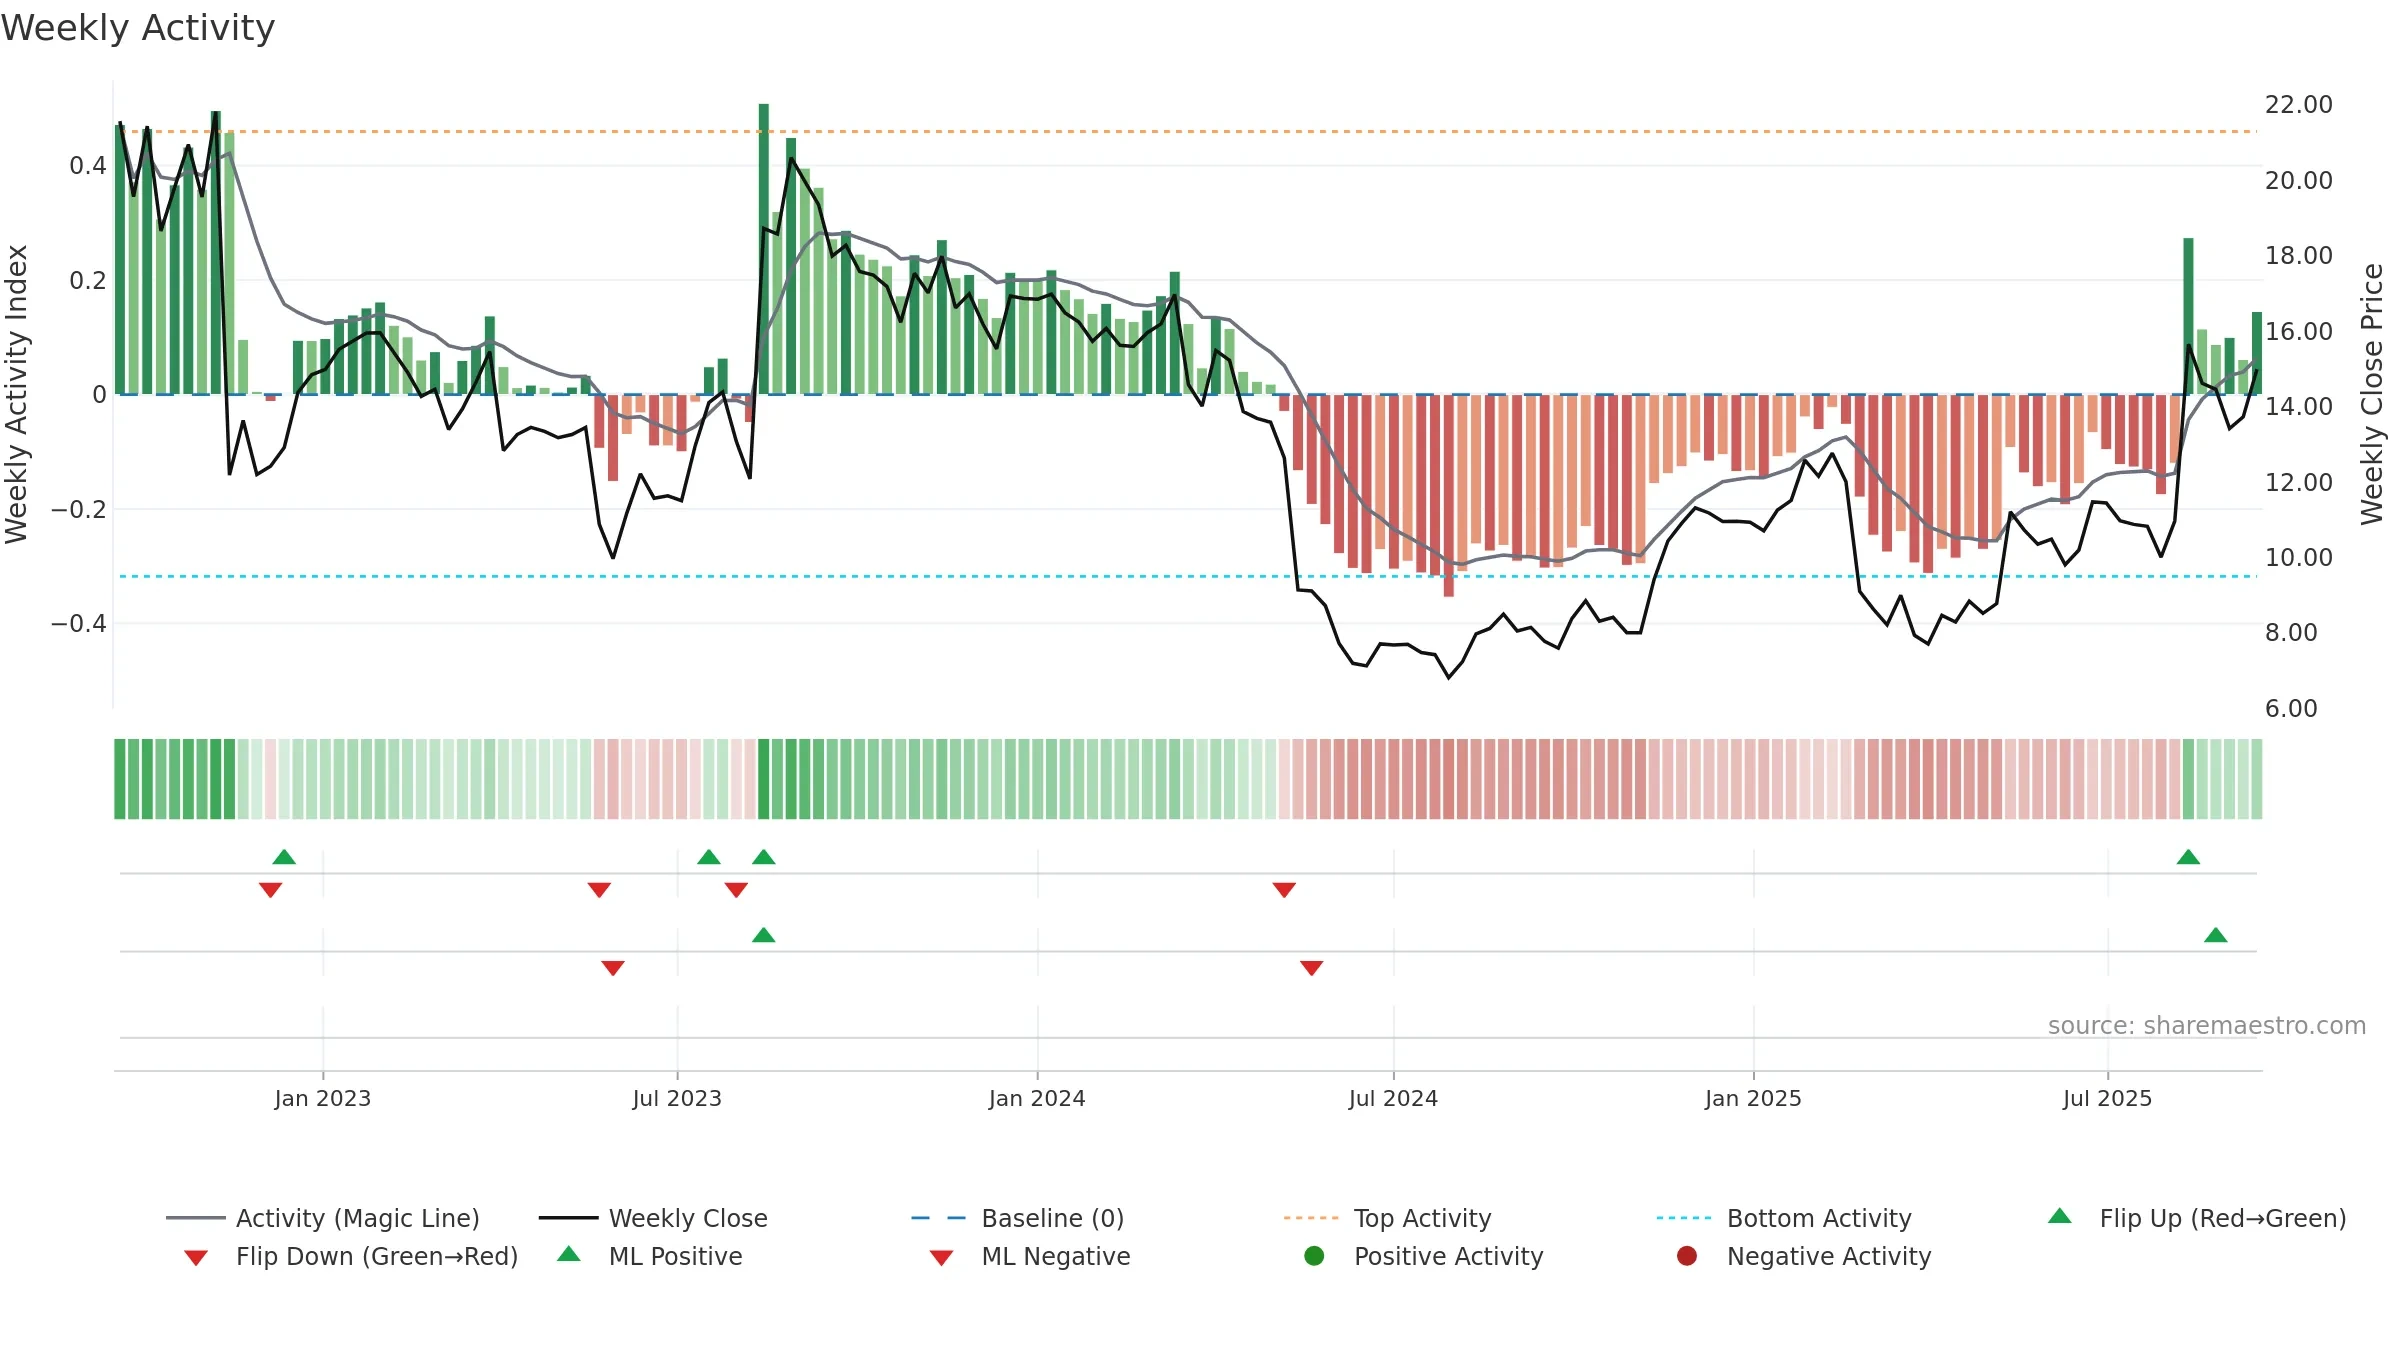Click the 14.00 price axis value
2400x1350 pixels.
(x=2299, y=406)
